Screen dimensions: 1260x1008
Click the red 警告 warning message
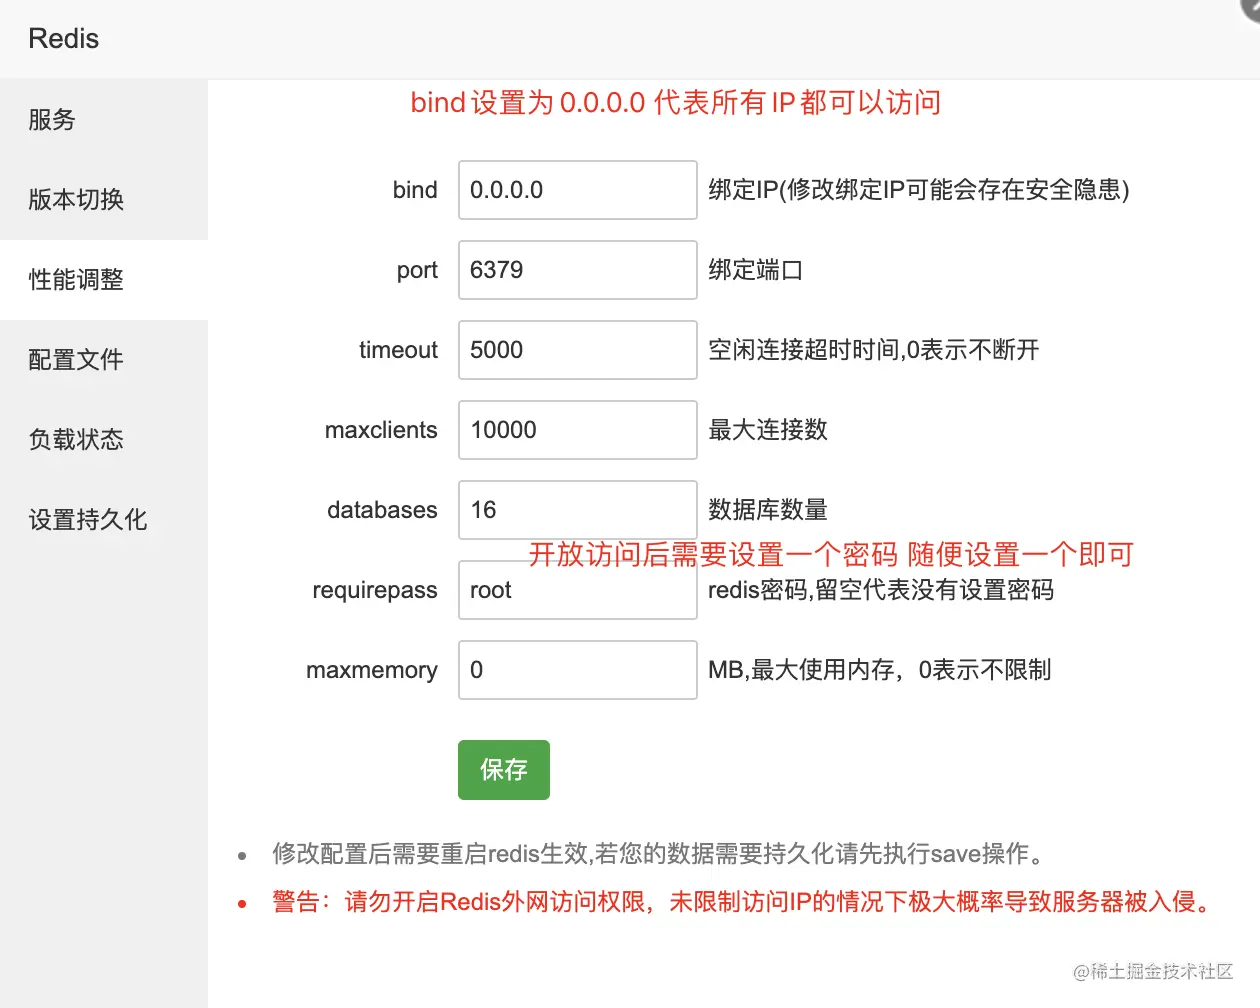tap(744, 902)
